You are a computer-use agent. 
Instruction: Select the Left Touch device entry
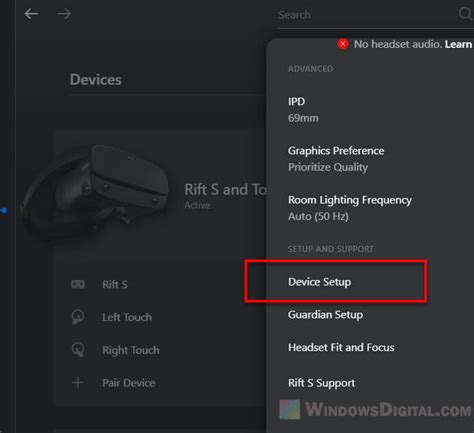coord(127,317)
